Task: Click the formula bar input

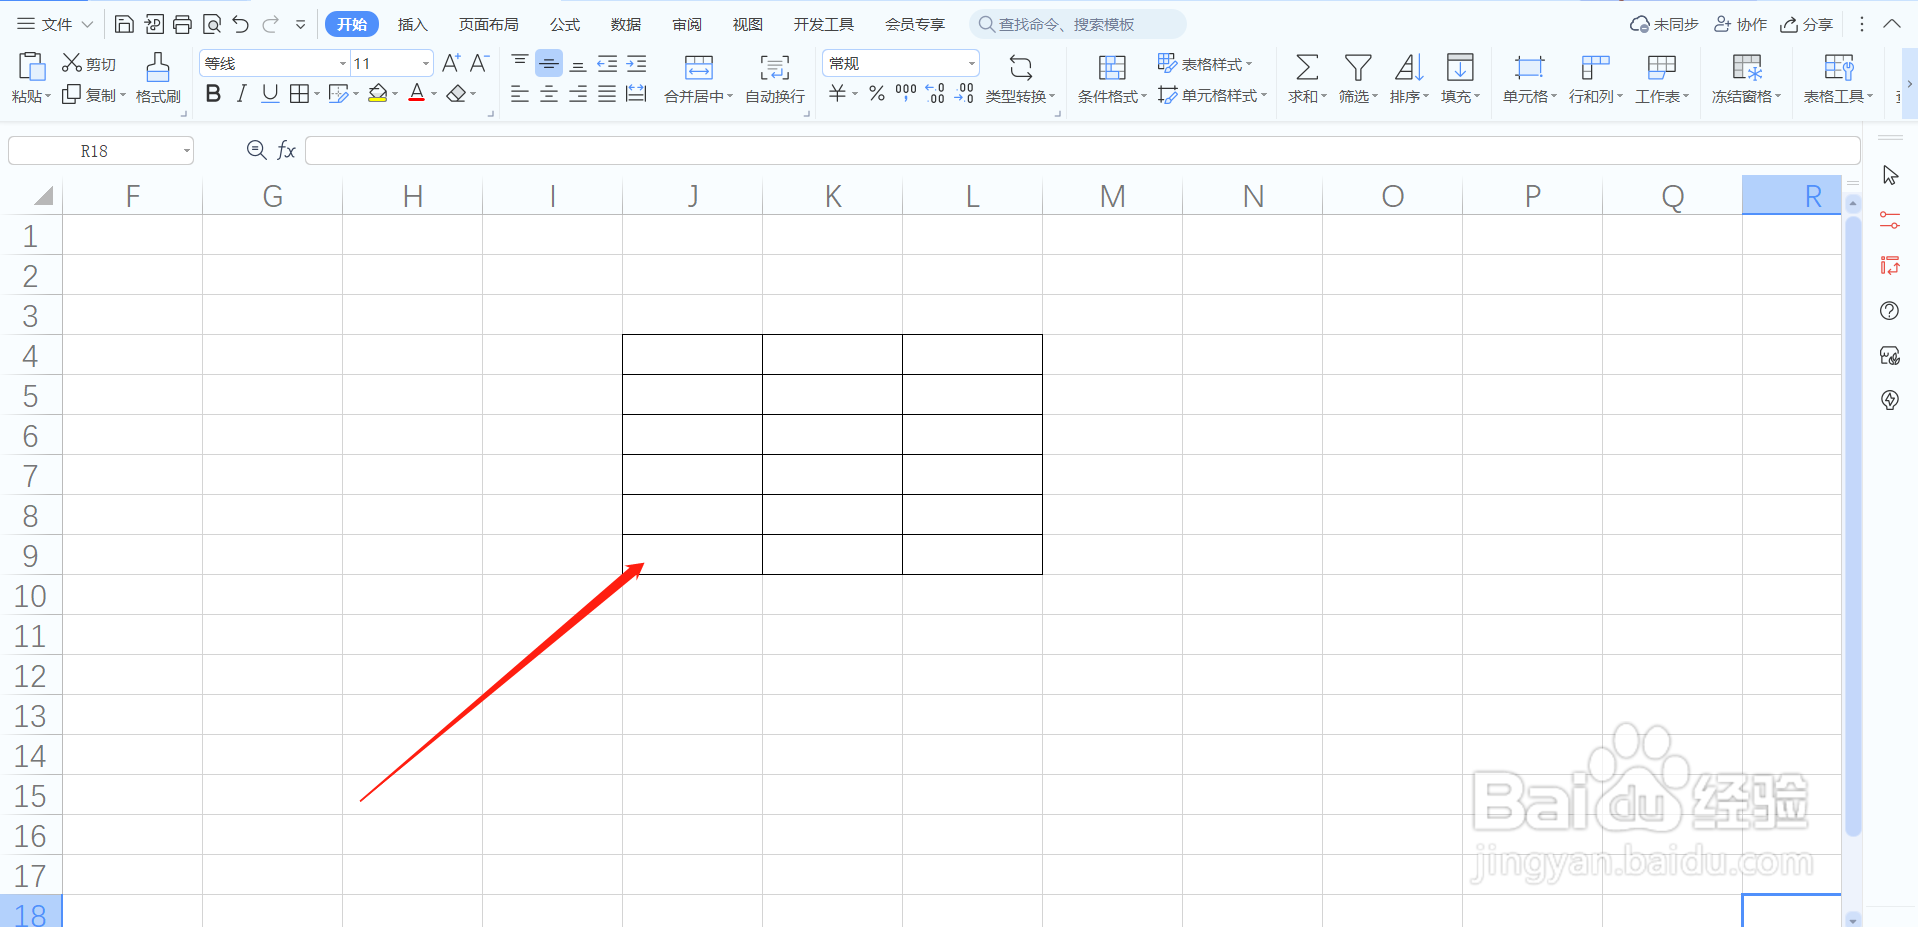Action: [1082, 150]
